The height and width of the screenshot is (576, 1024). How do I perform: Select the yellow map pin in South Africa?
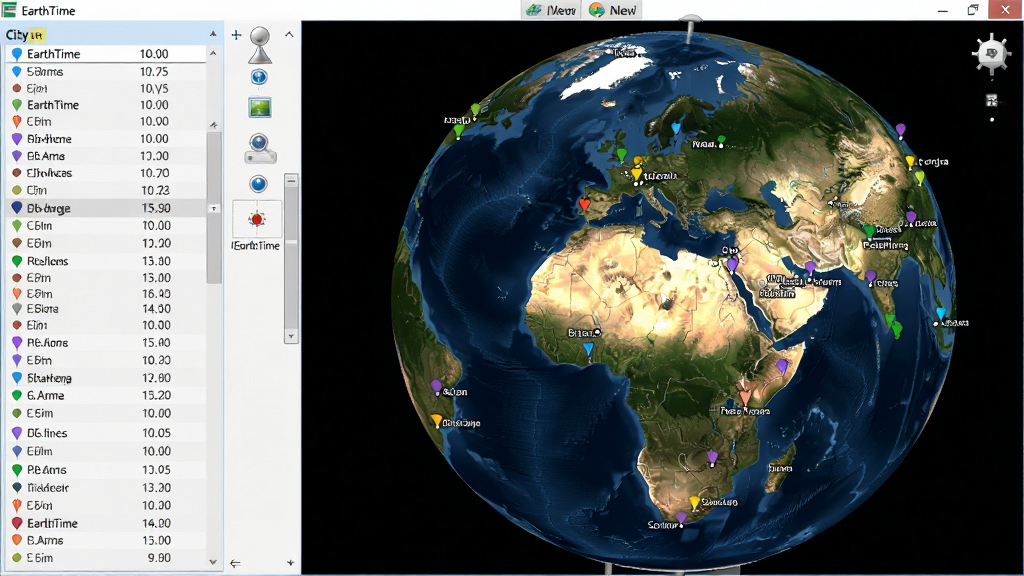[695, 503]
